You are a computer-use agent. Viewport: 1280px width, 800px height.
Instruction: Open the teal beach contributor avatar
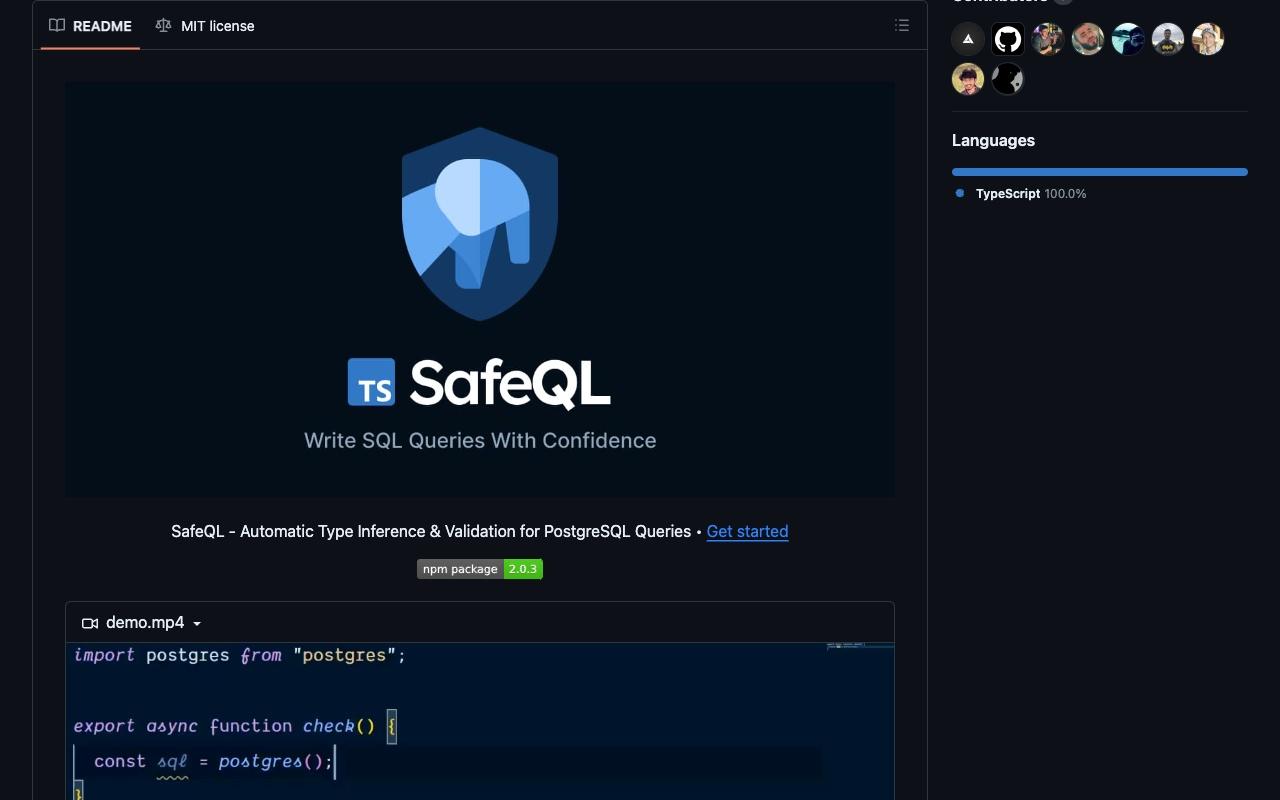coord(1128,39)
